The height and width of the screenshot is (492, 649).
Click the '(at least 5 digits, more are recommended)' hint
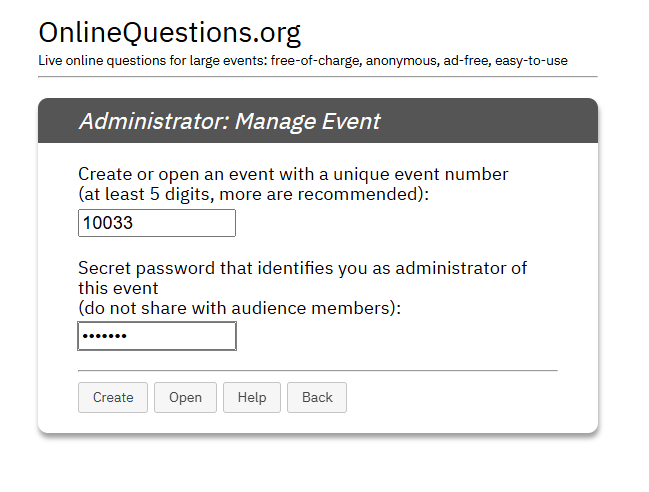coord(253,194)
